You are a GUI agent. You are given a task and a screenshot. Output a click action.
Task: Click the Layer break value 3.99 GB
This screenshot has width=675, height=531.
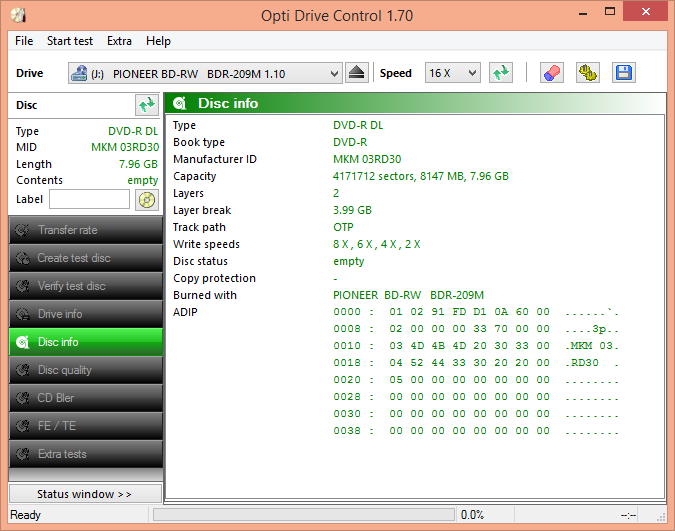point(352,210)
